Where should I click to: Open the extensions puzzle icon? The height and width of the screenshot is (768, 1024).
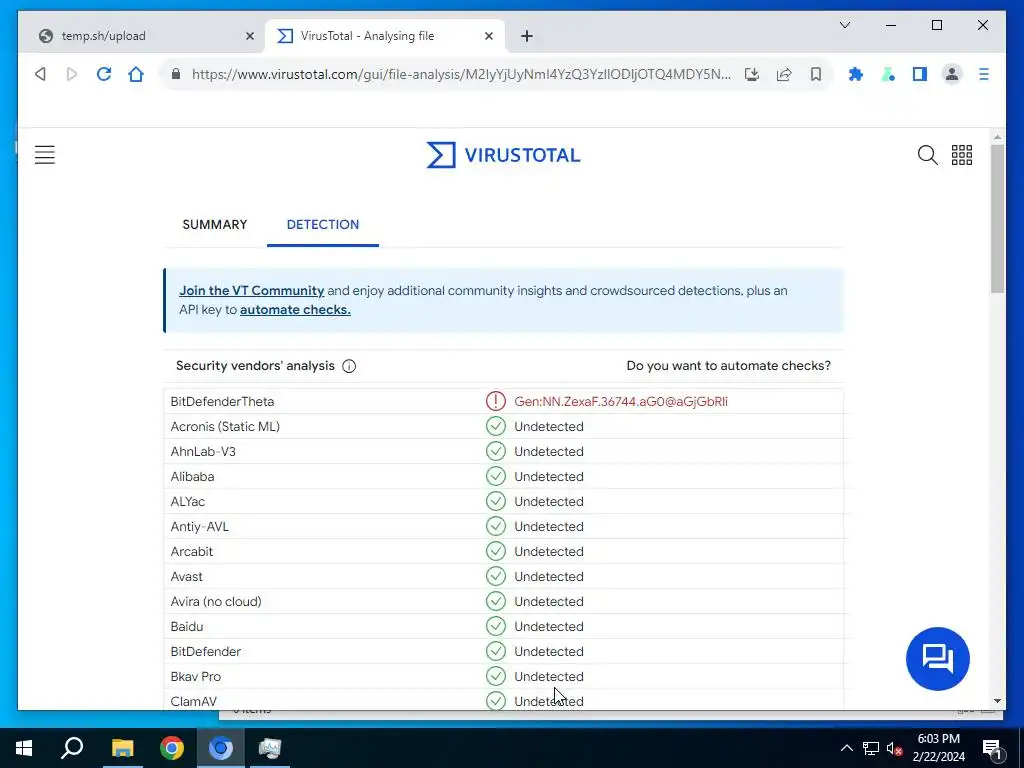tap(856, 74)
